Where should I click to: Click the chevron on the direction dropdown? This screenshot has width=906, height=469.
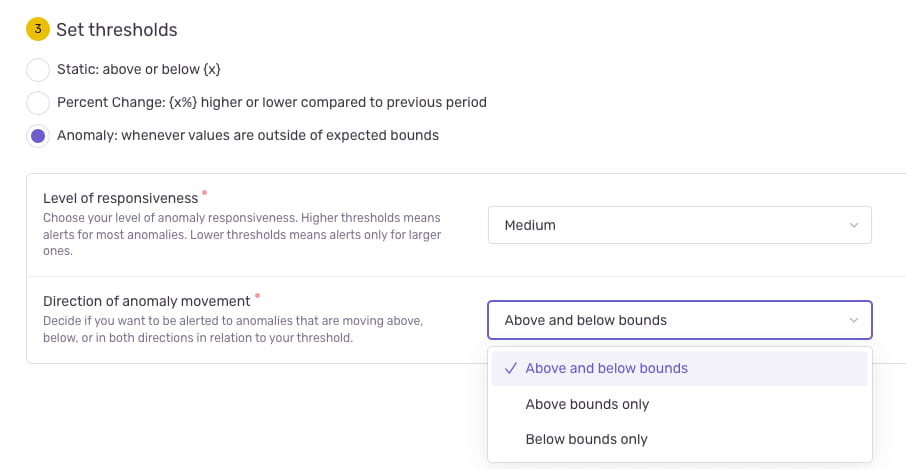[853, 320]
